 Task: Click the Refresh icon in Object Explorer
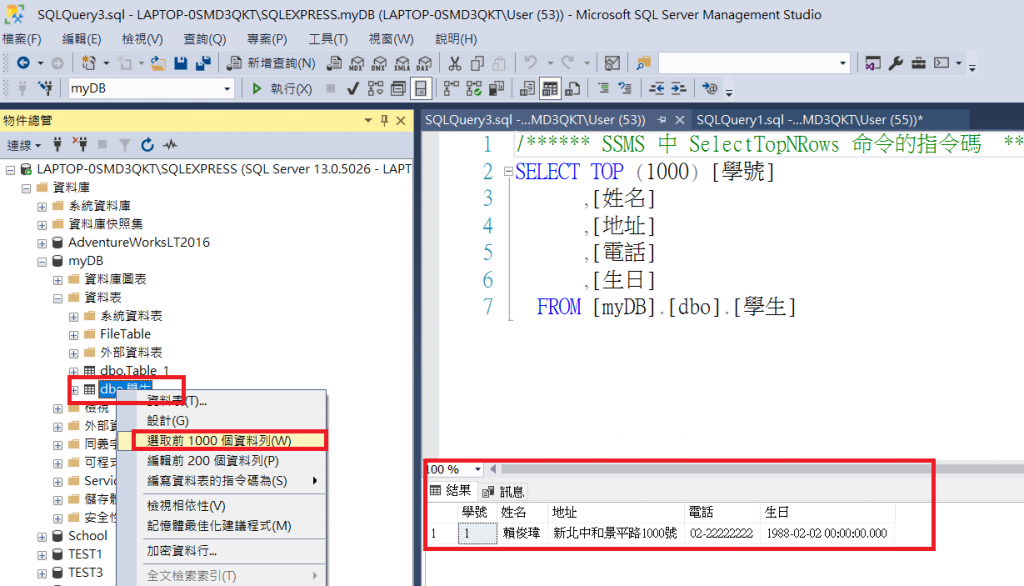tap(148, 144)
